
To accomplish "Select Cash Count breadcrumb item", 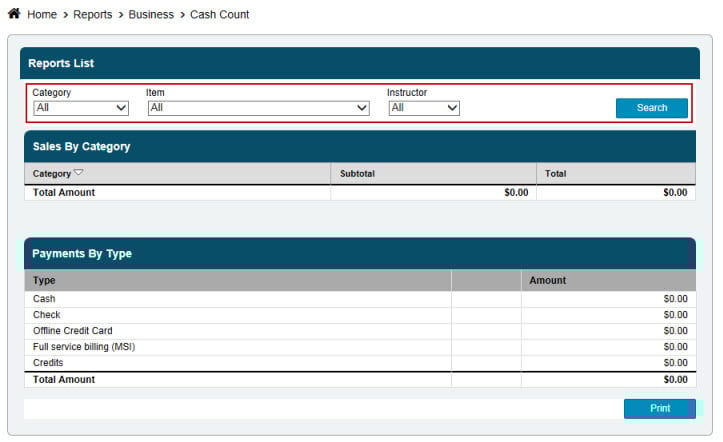I will pos(220,15).
